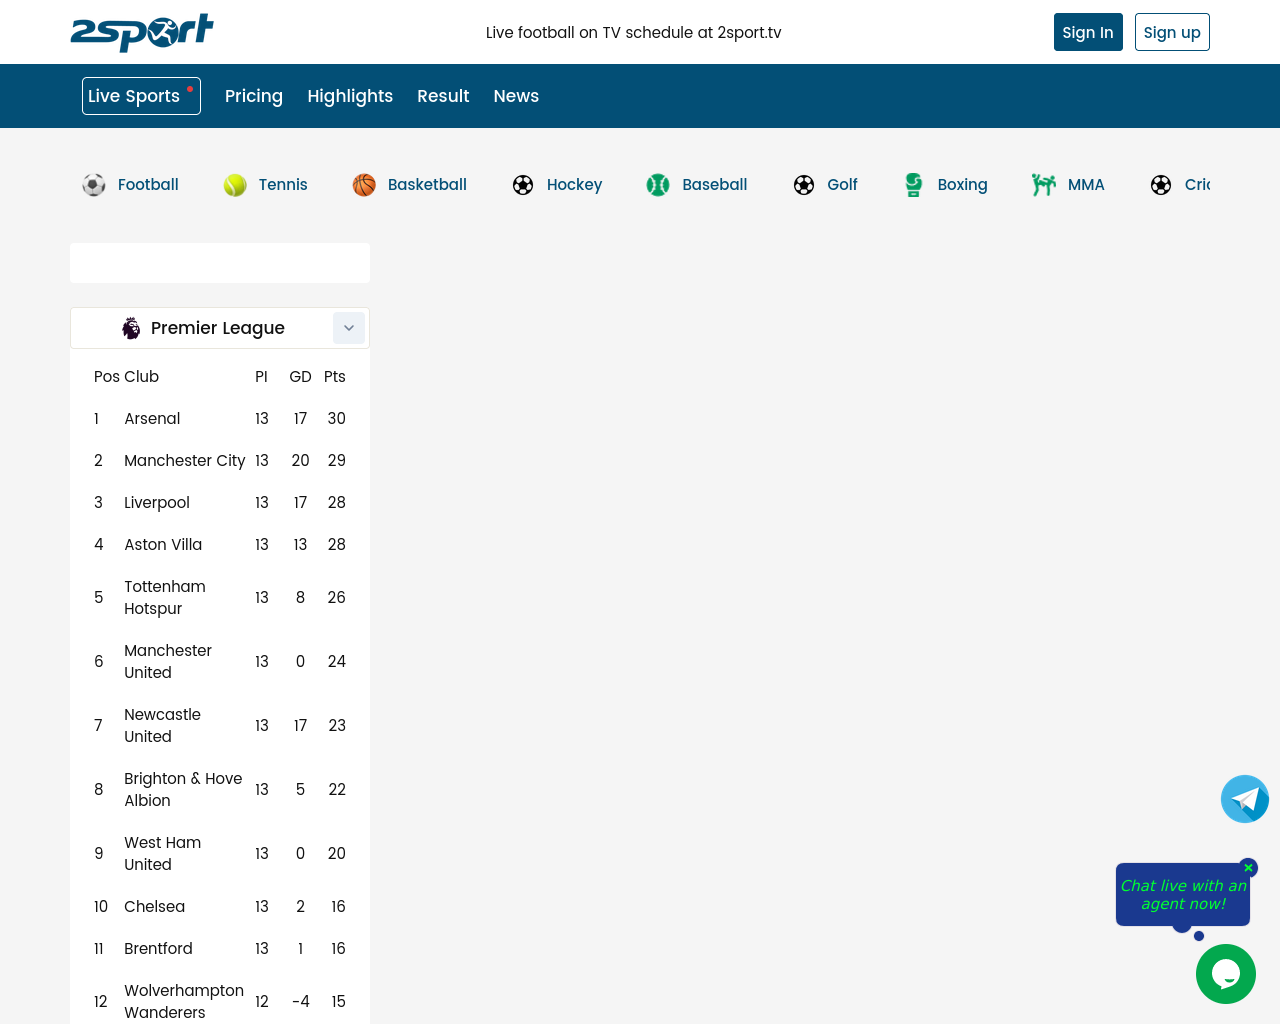Open the Football category link
The image size is (1280, 1024).
point(148,185)
